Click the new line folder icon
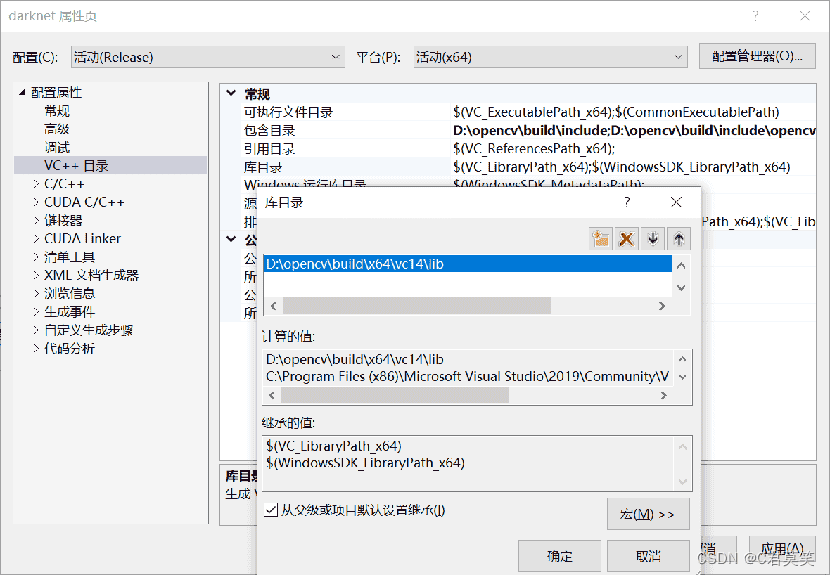 [x=600, y=239]
